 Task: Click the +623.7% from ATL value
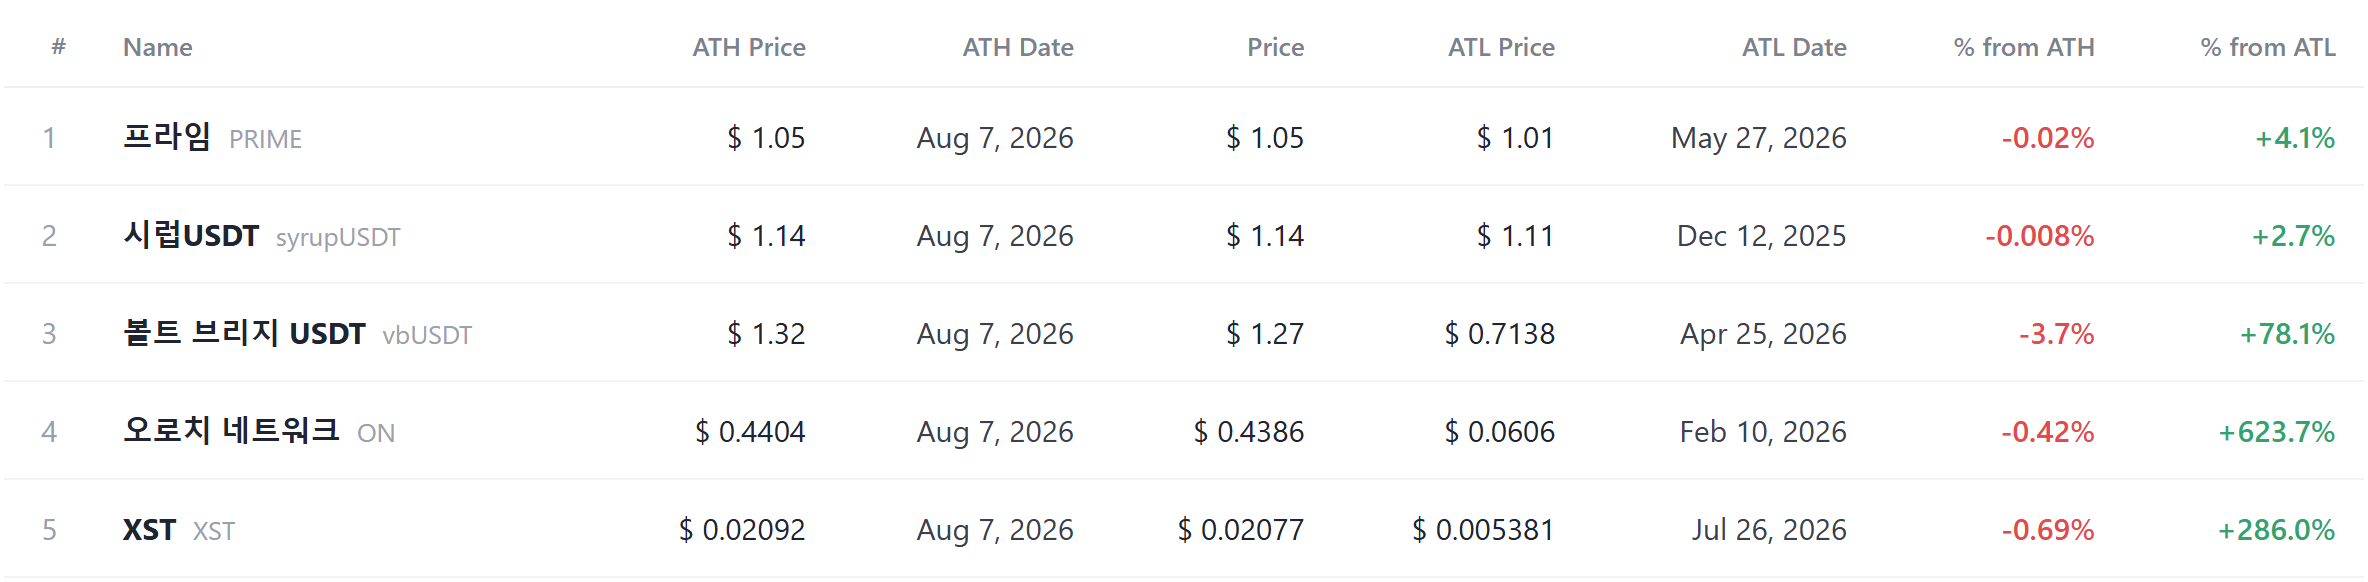pyautogui.click(x=2276, y=432)
